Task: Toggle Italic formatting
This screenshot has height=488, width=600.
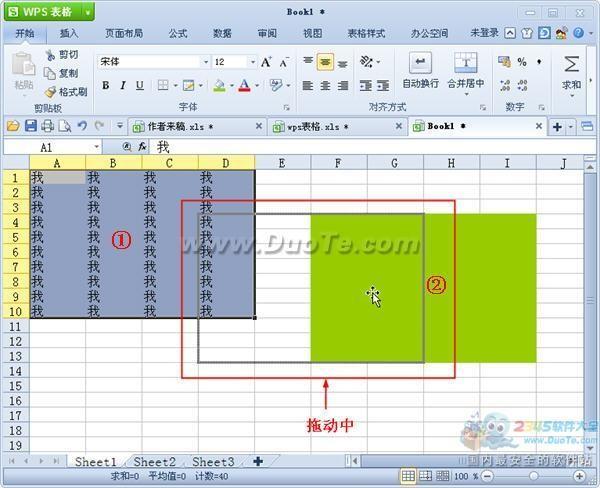Action: [122, 86]
